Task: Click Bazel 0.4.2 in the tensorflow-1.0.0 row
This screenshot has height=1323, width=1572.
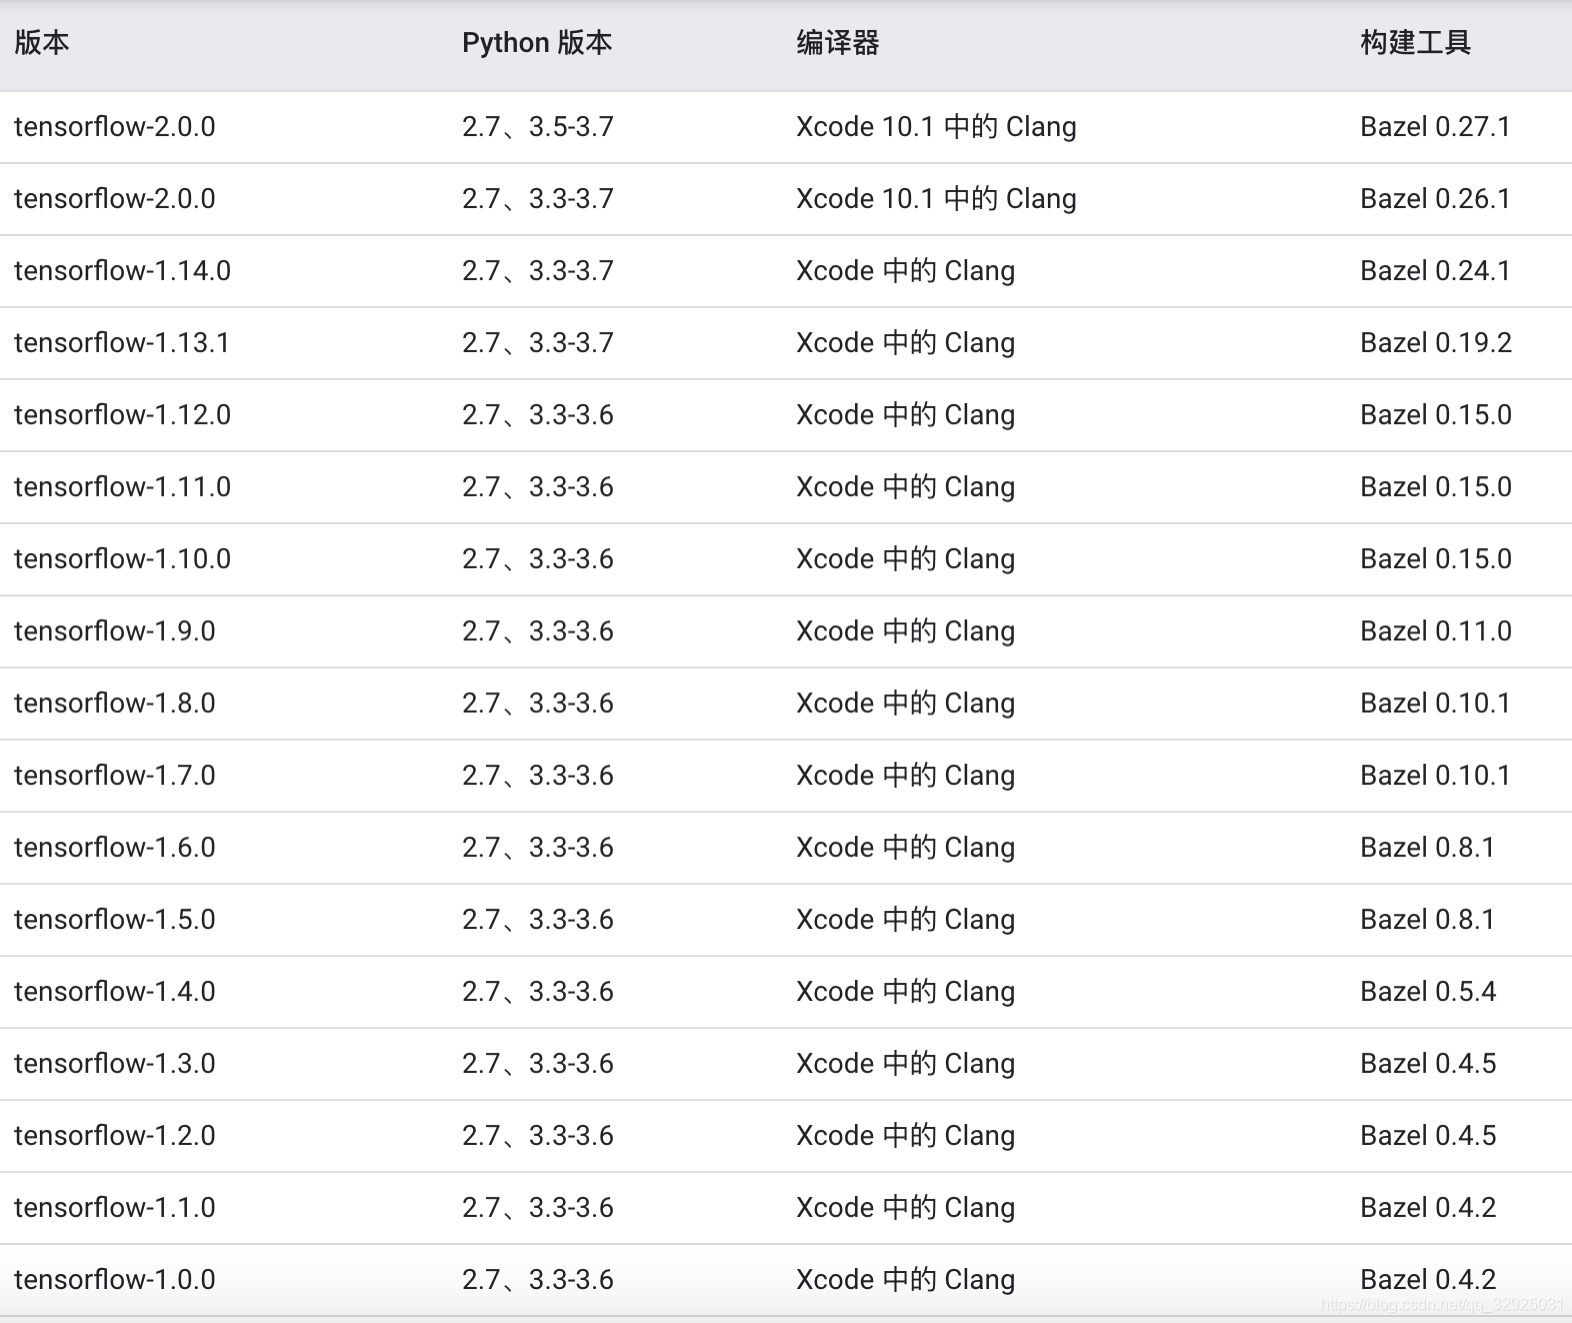Action: [1428, 1279]
